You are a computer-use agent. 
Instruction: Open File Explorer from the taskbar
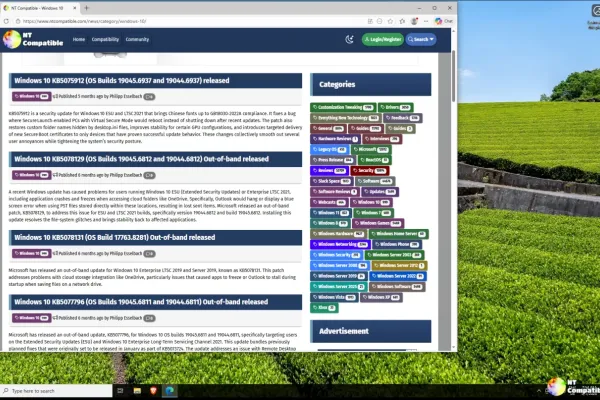(137, 391)
